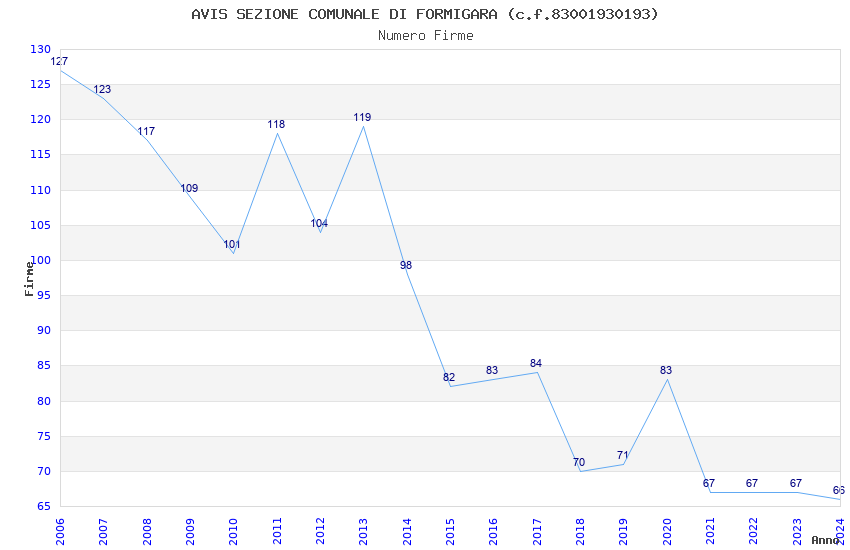Click the 80 y-axis tick value
The width and height of the screenshot is (850, 550).
click(44, 402)
